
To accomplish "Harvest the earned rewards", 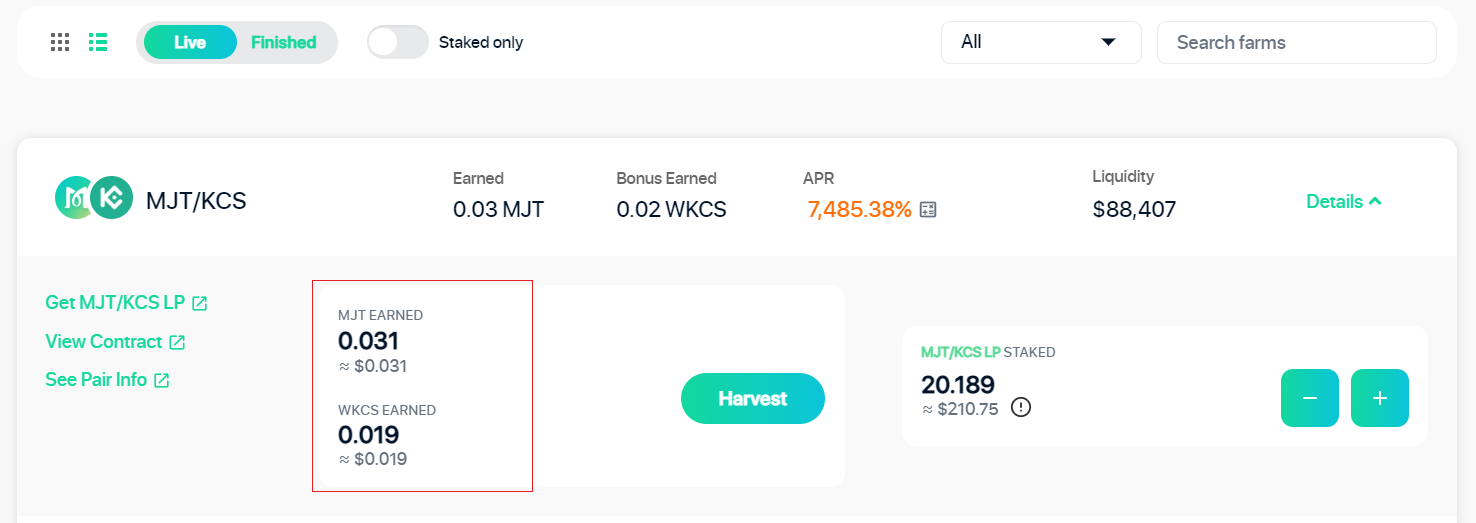I will coord(753,399).
